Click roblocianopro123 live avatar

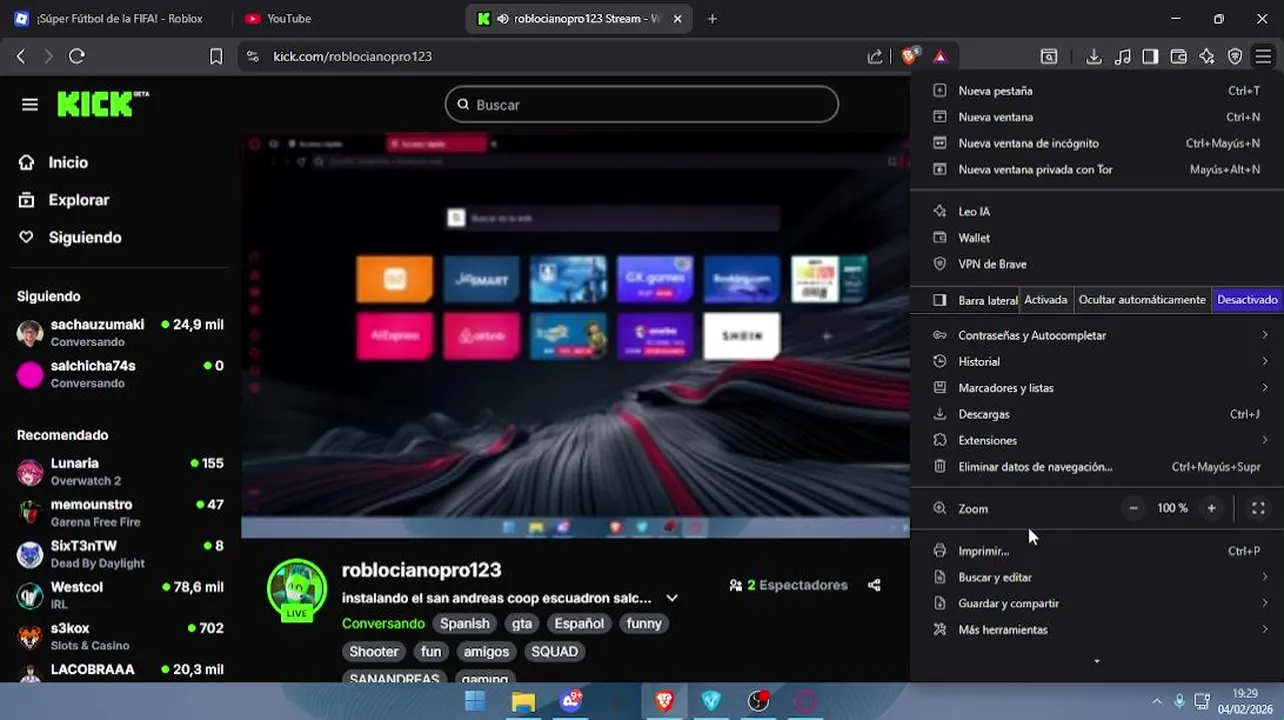coord(297,589)
